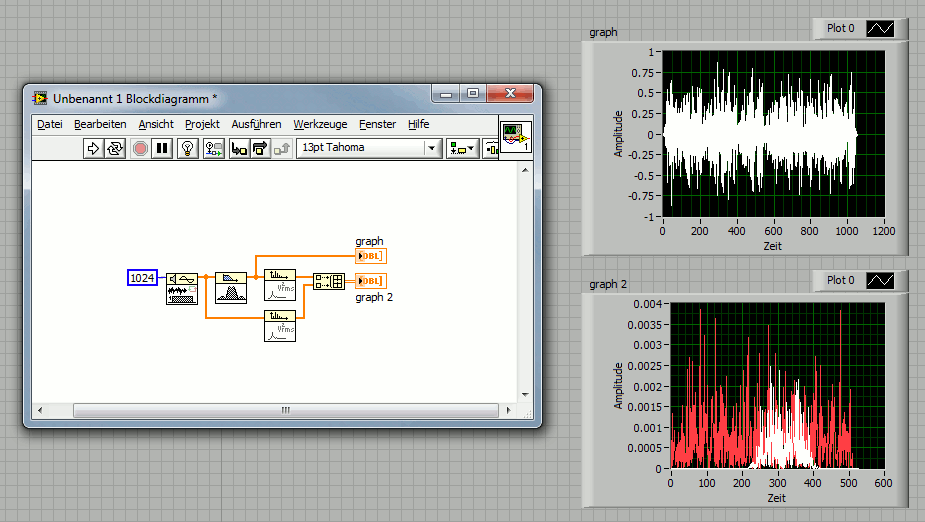Click the 'graph 2' terminal label in diagram

click(374, 297)
